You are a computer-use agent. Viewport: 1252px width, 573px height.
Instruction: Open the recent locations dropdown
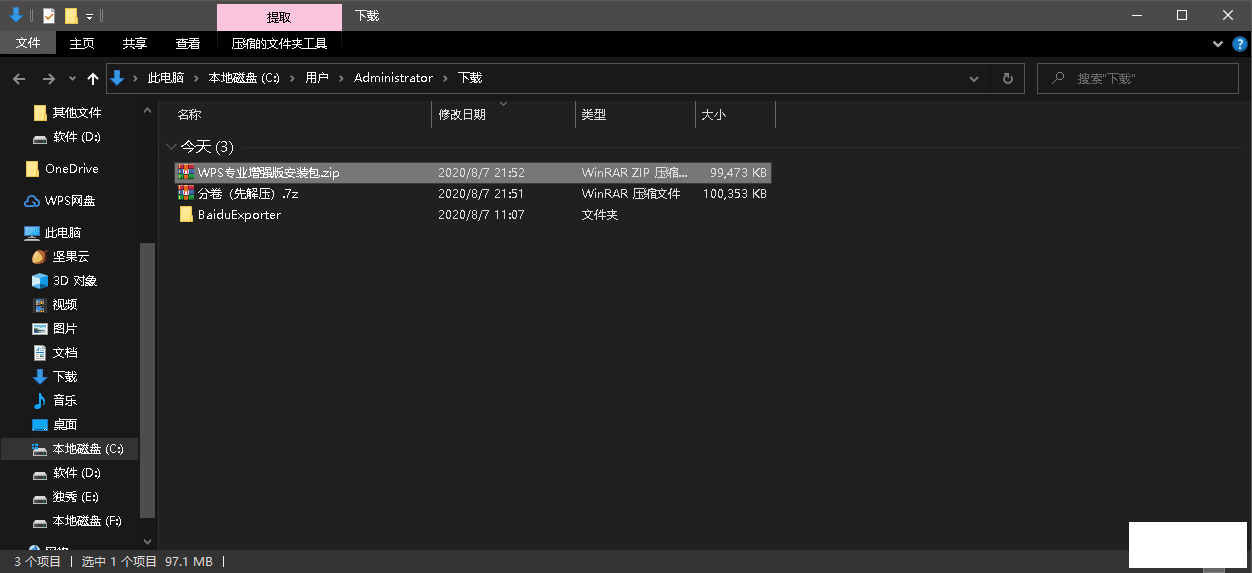pos(72,78)
